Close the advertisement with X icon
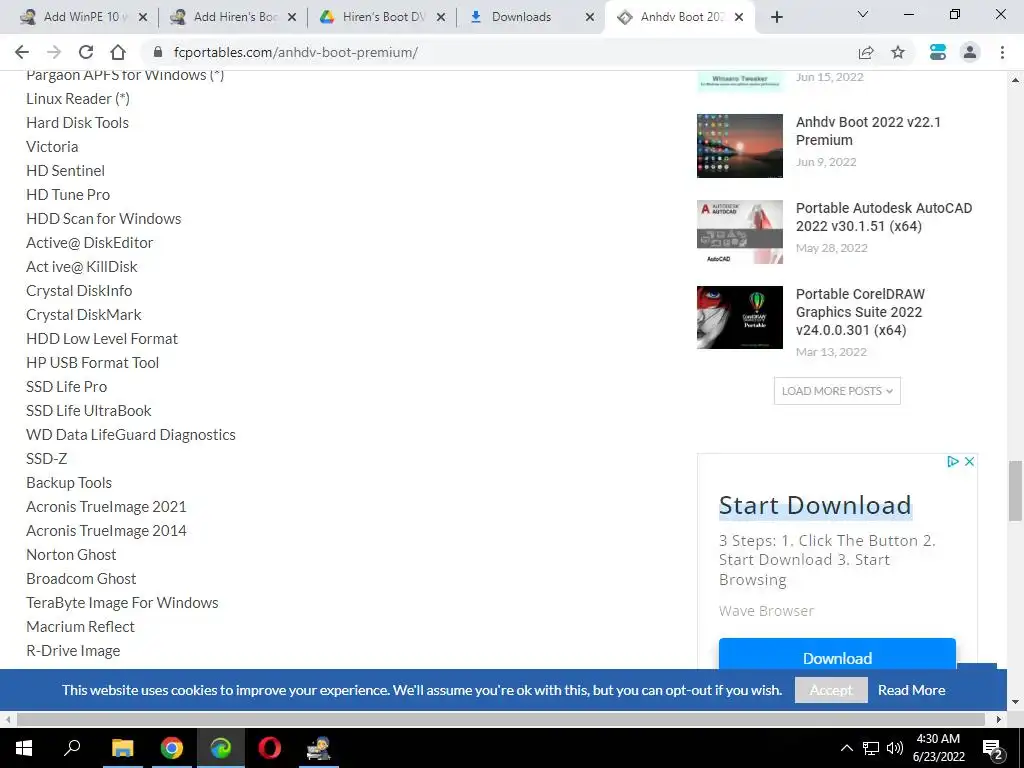The image size is (1024, 768). coord(969,461)
